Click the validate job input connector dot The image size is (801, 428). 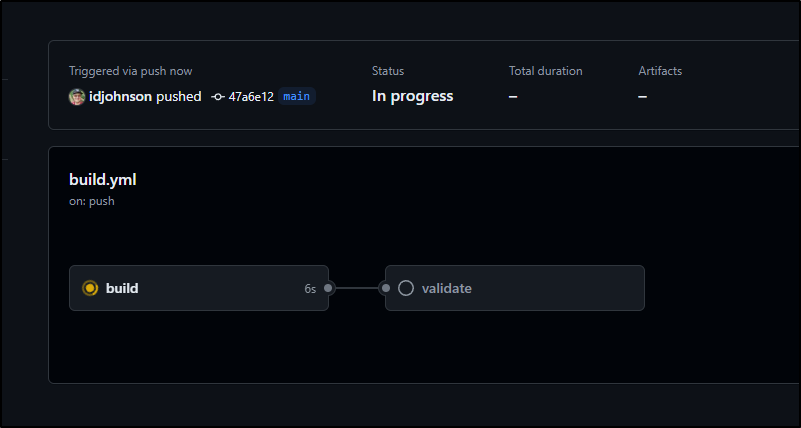tap(386, 288)
